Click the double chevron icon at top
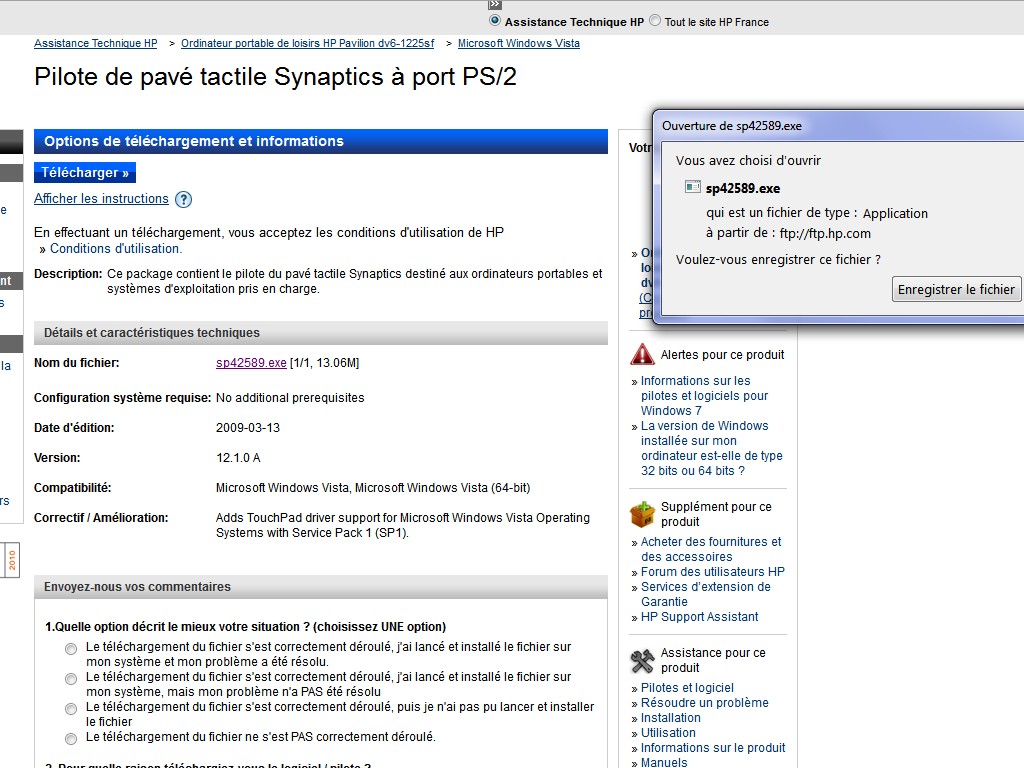The height and width of the screenshot is (768, 1024). [494, 5]
